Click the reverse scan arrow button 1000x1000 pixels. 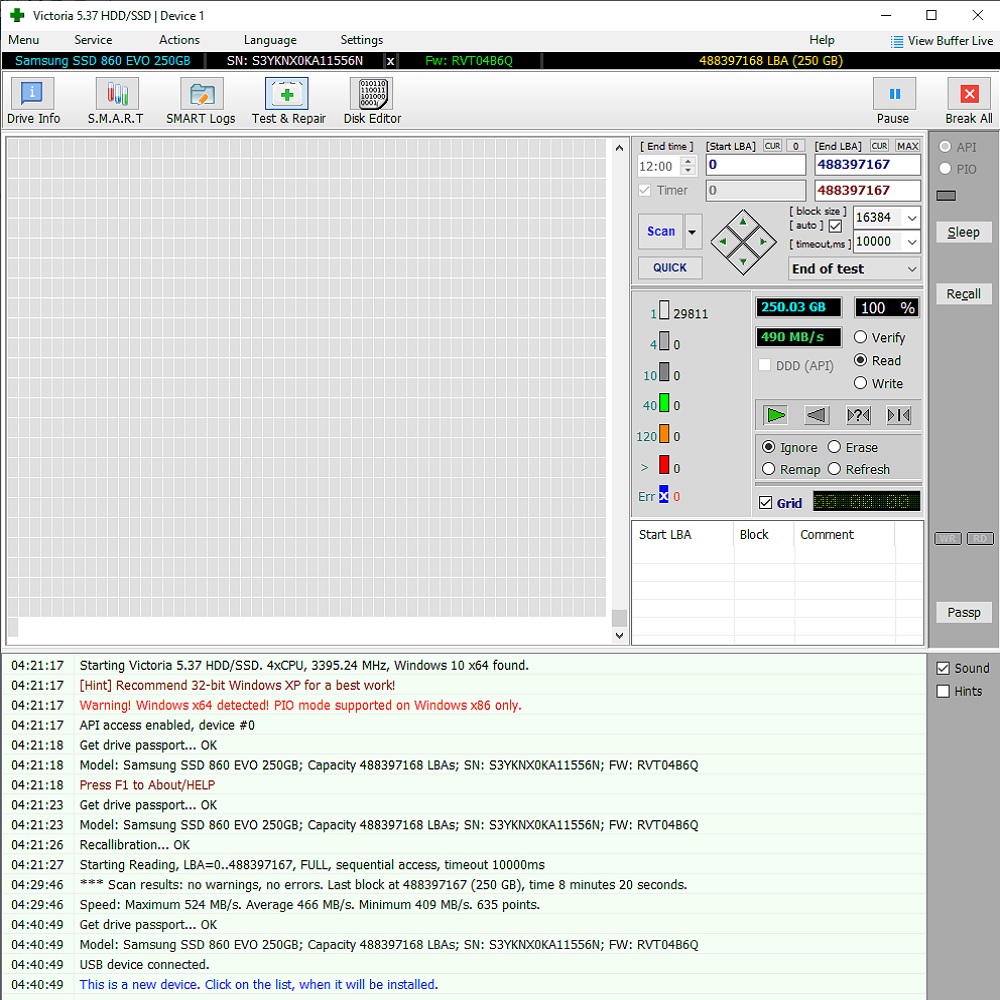(x=816, y=416)
